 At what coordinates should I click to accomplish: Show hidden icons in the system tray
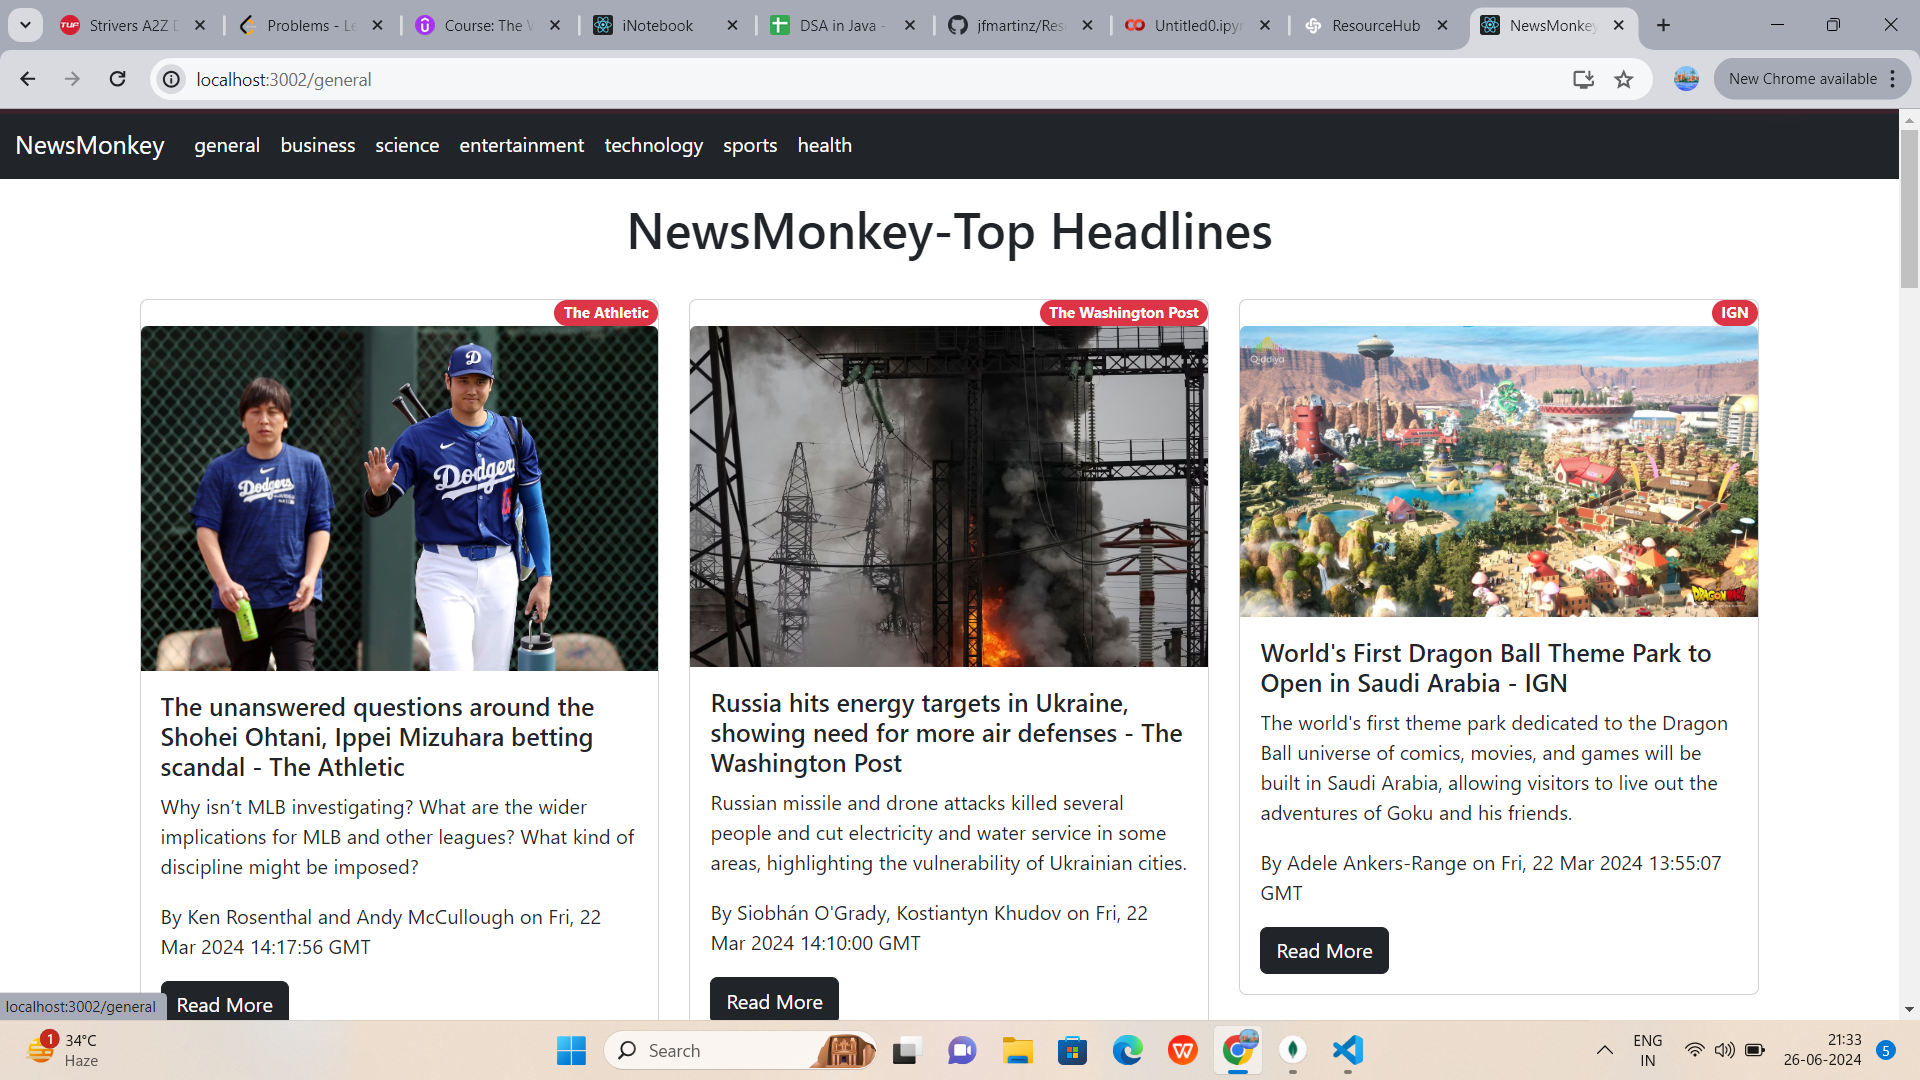coord(1604,1050)
